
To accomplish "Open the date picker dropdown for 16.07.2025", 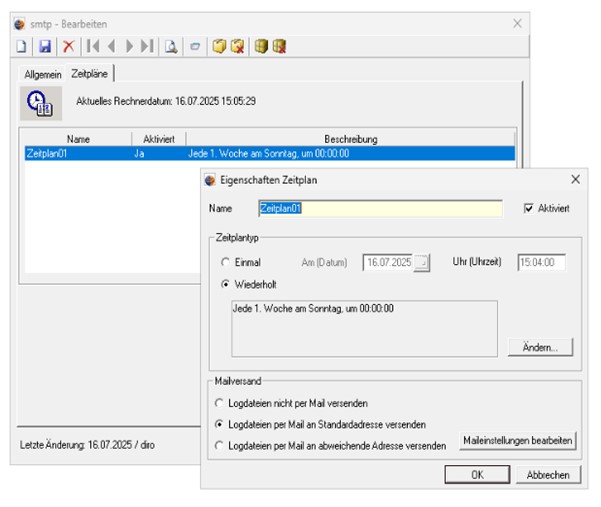I will (421, 263).
